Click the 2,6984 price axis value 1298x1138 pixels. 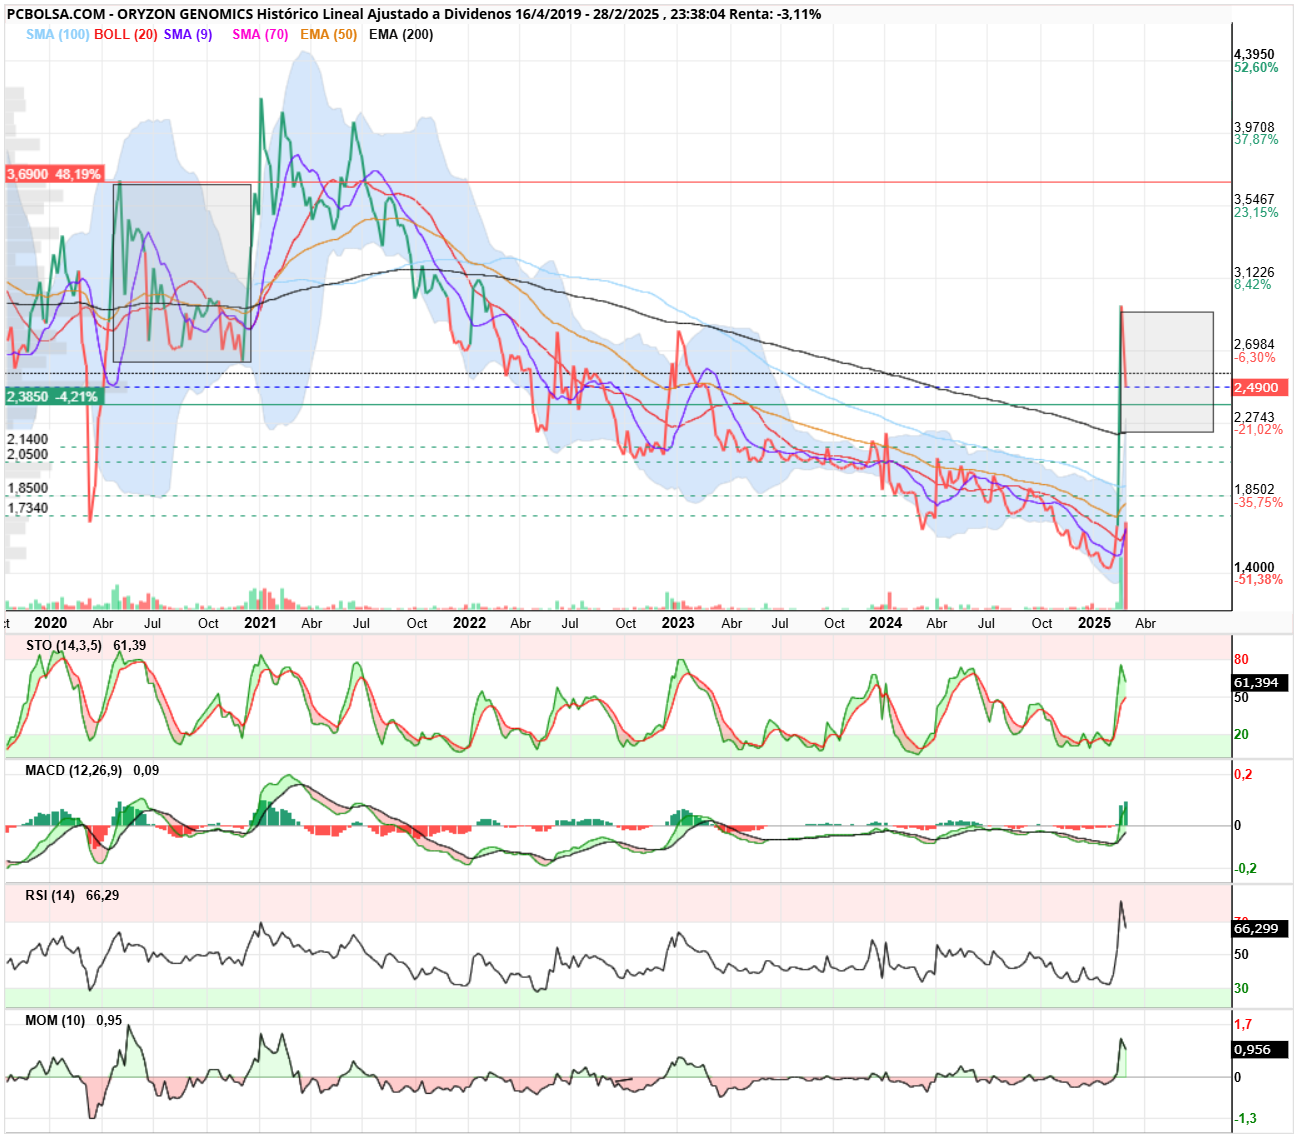point(1254,344)
